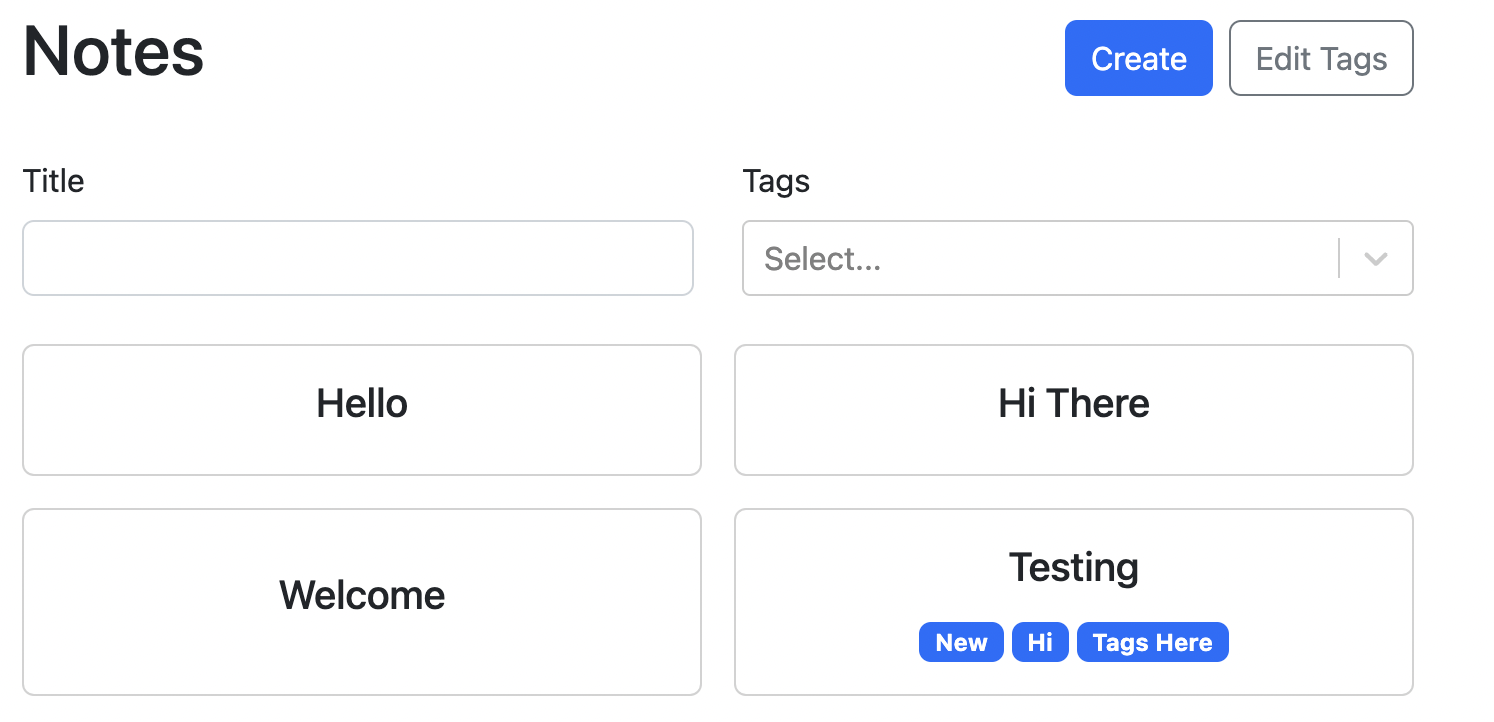Open the Edit Tags dialog
The image size is (1494, 722).
click(1321, 59)
